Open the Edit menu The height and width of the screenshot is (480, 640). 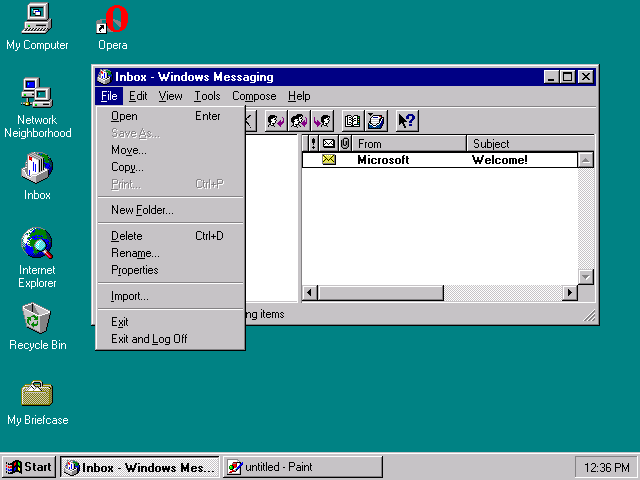tap(138, 96)
